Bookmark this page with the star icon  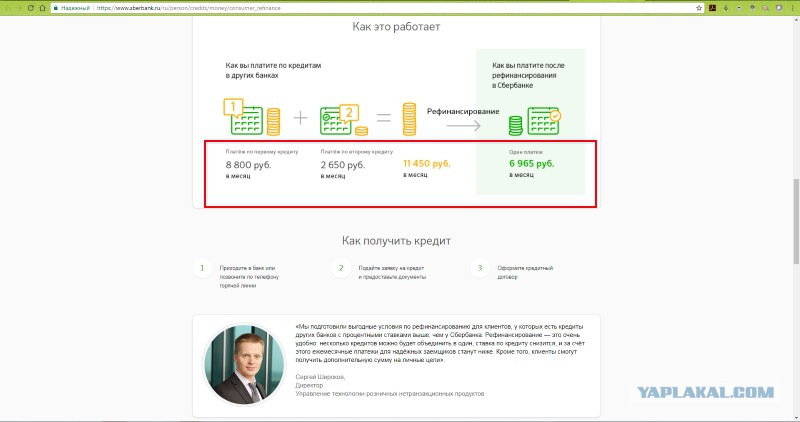[699, 8]
